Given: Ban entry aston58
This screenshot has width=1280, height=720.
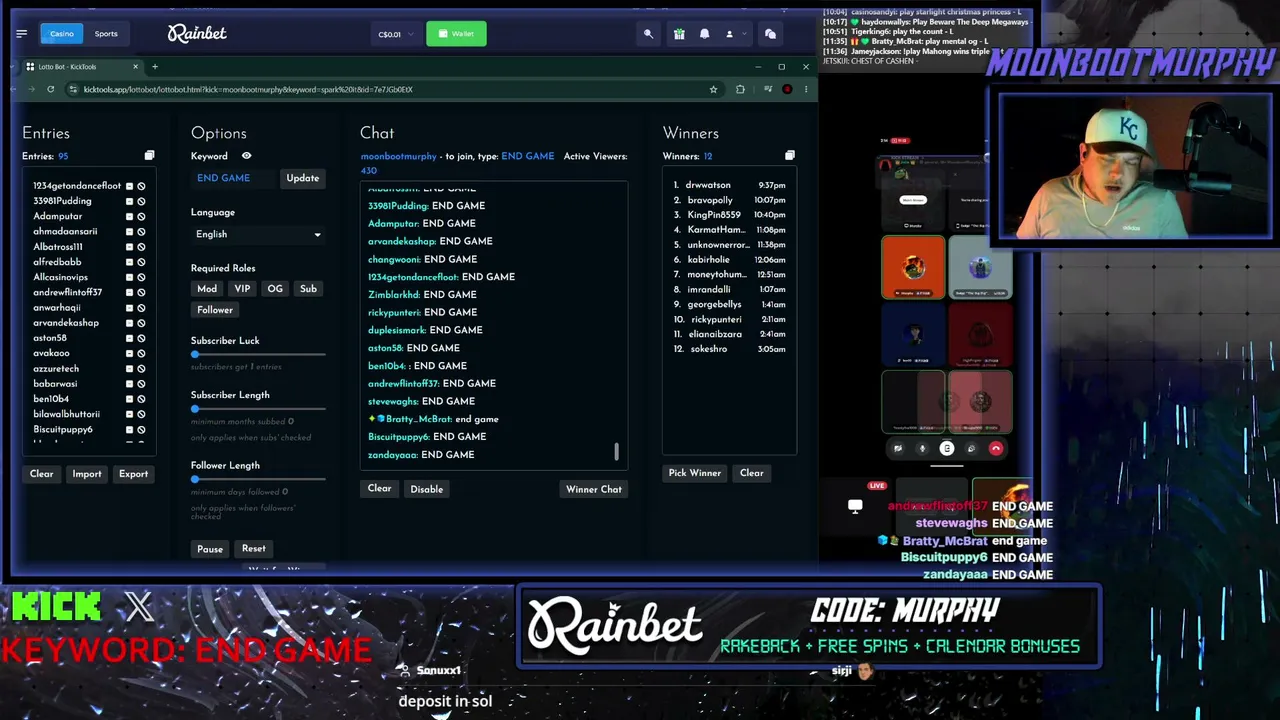Looking at the screenshot, I should click(141, 338).
